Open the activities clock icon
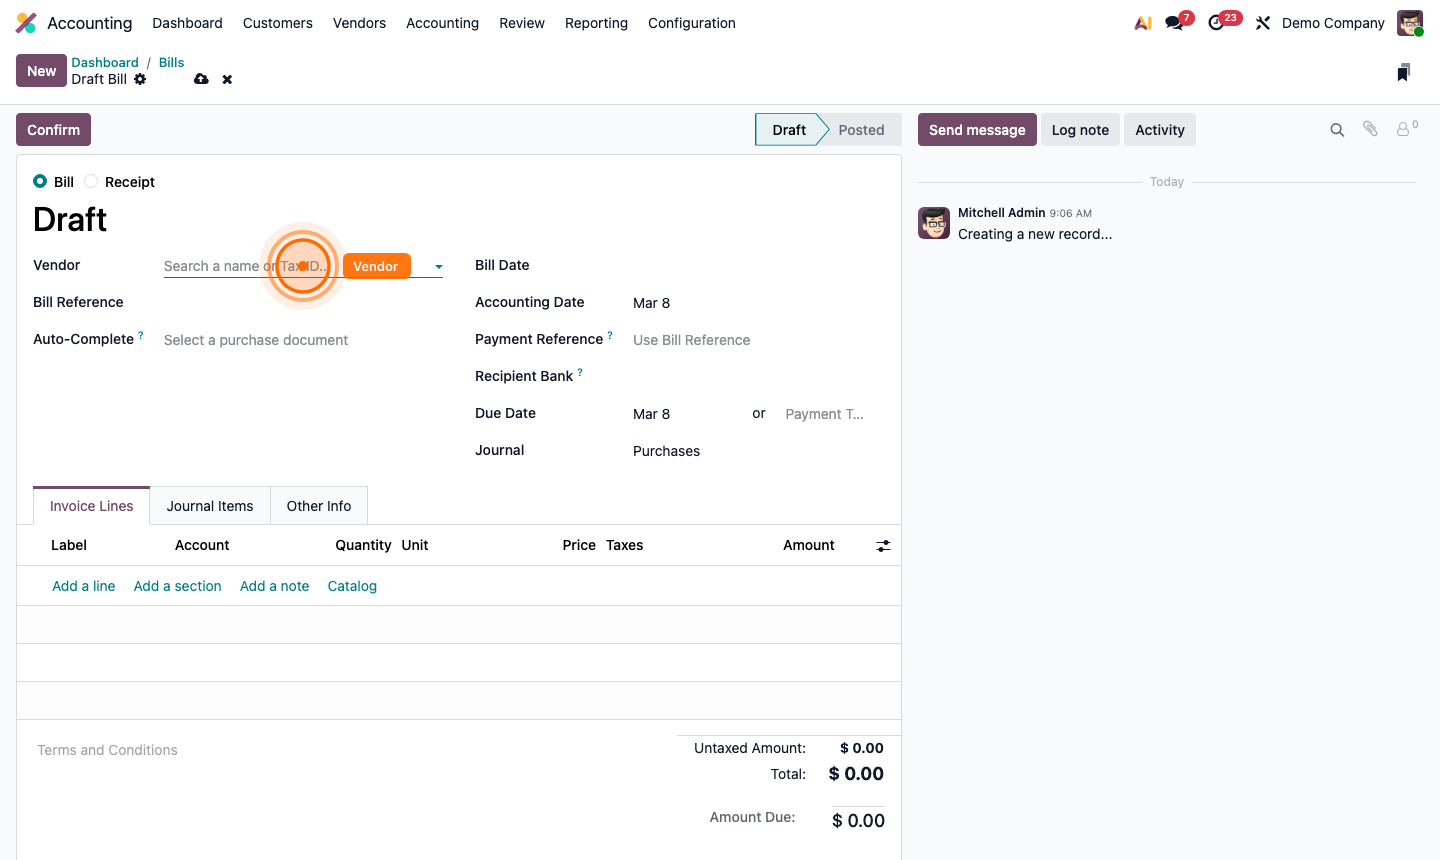Viewport: 1440px width, 860px height. (x=1217, y=22)
